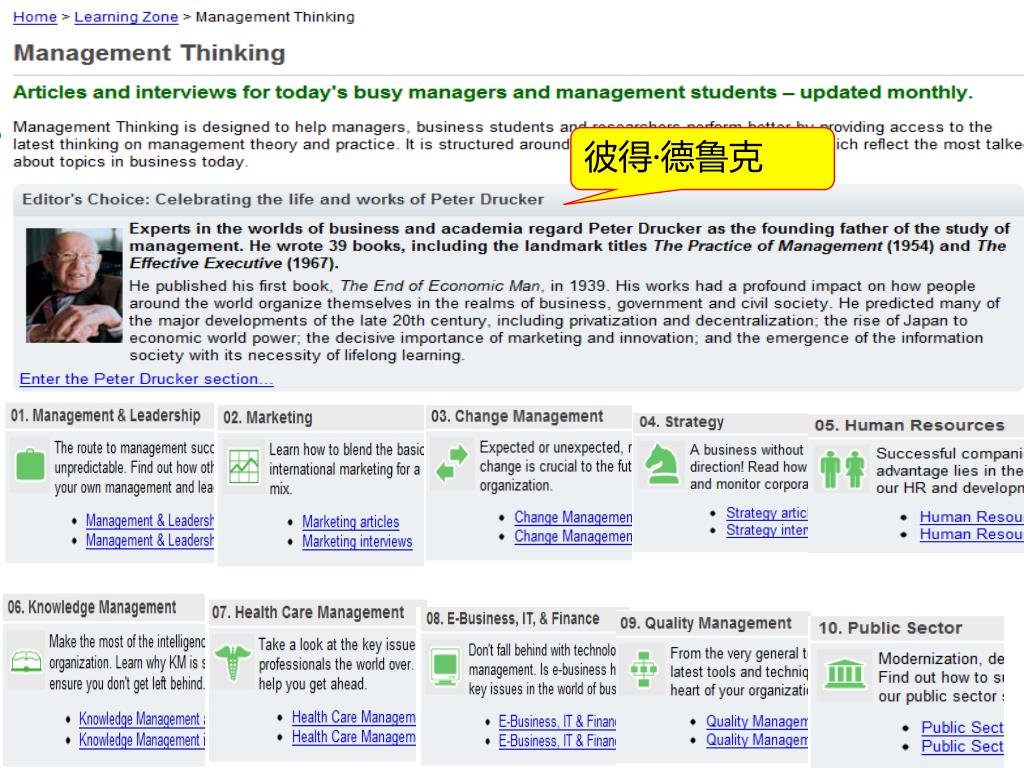Open Strategy interviews link
The width and height of the screenshot is (1024, 768).
tap(767, 530)
